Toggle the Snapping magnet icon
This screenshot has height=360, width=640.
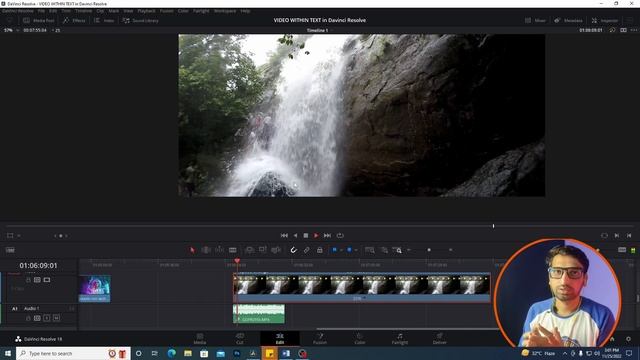[293, 250]
